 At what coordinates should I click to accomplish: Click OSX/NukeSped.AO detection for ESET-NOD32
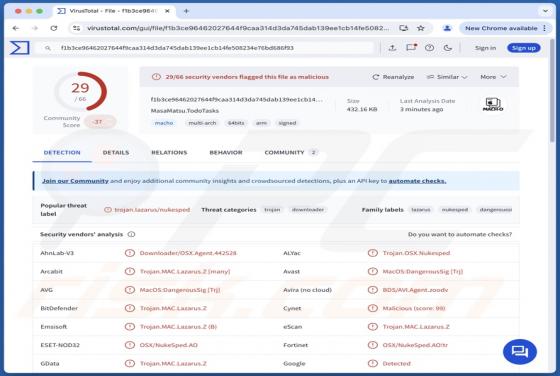(x=169, y=345)
